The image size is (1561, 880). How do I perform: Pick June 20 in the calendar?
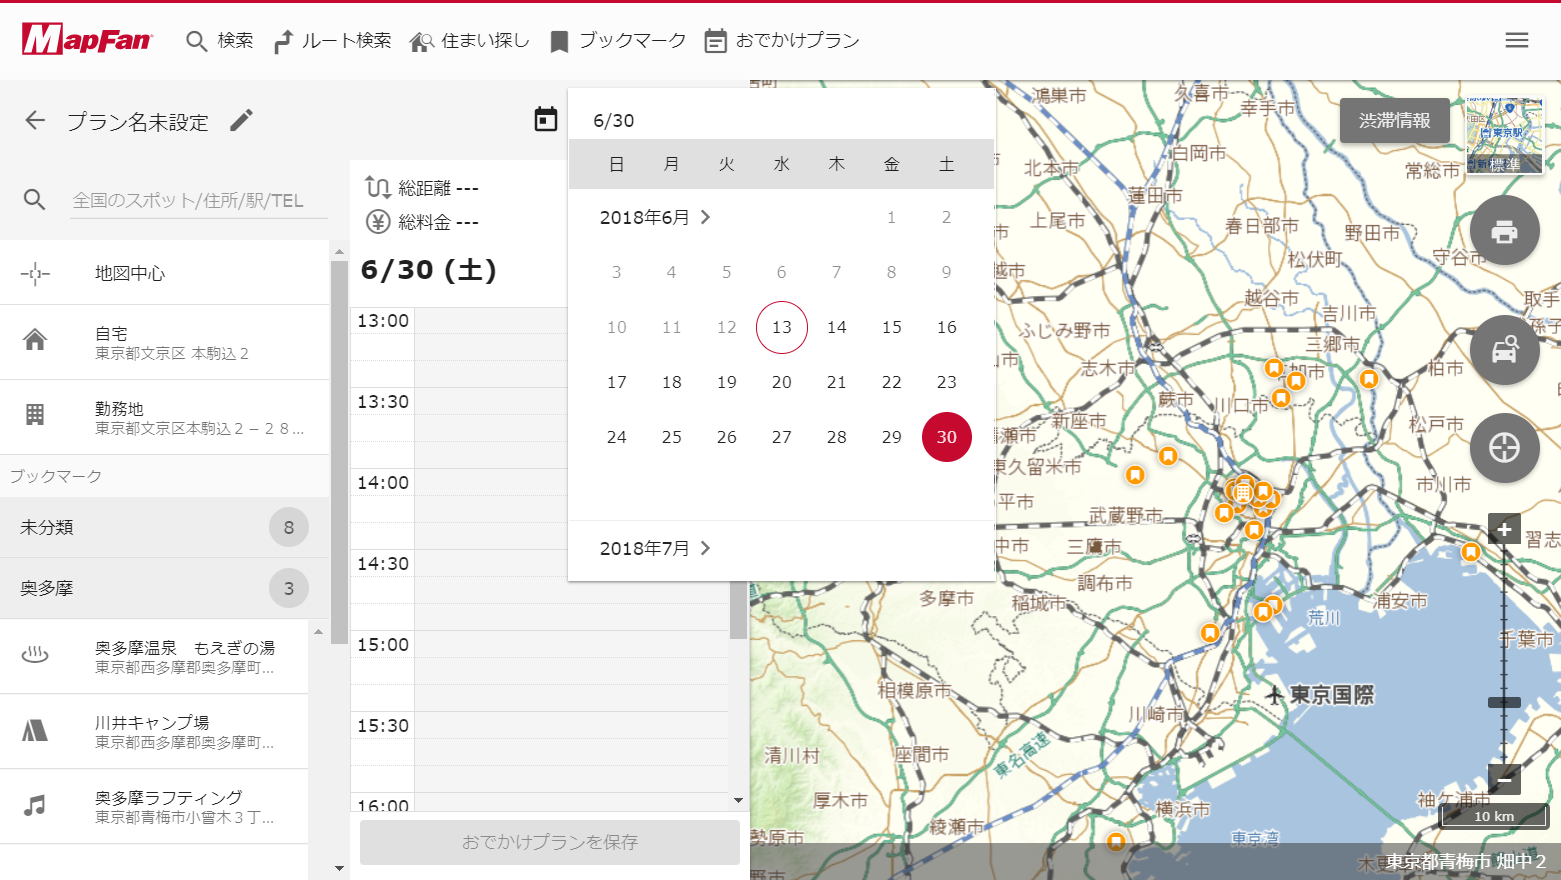[782, 382]
